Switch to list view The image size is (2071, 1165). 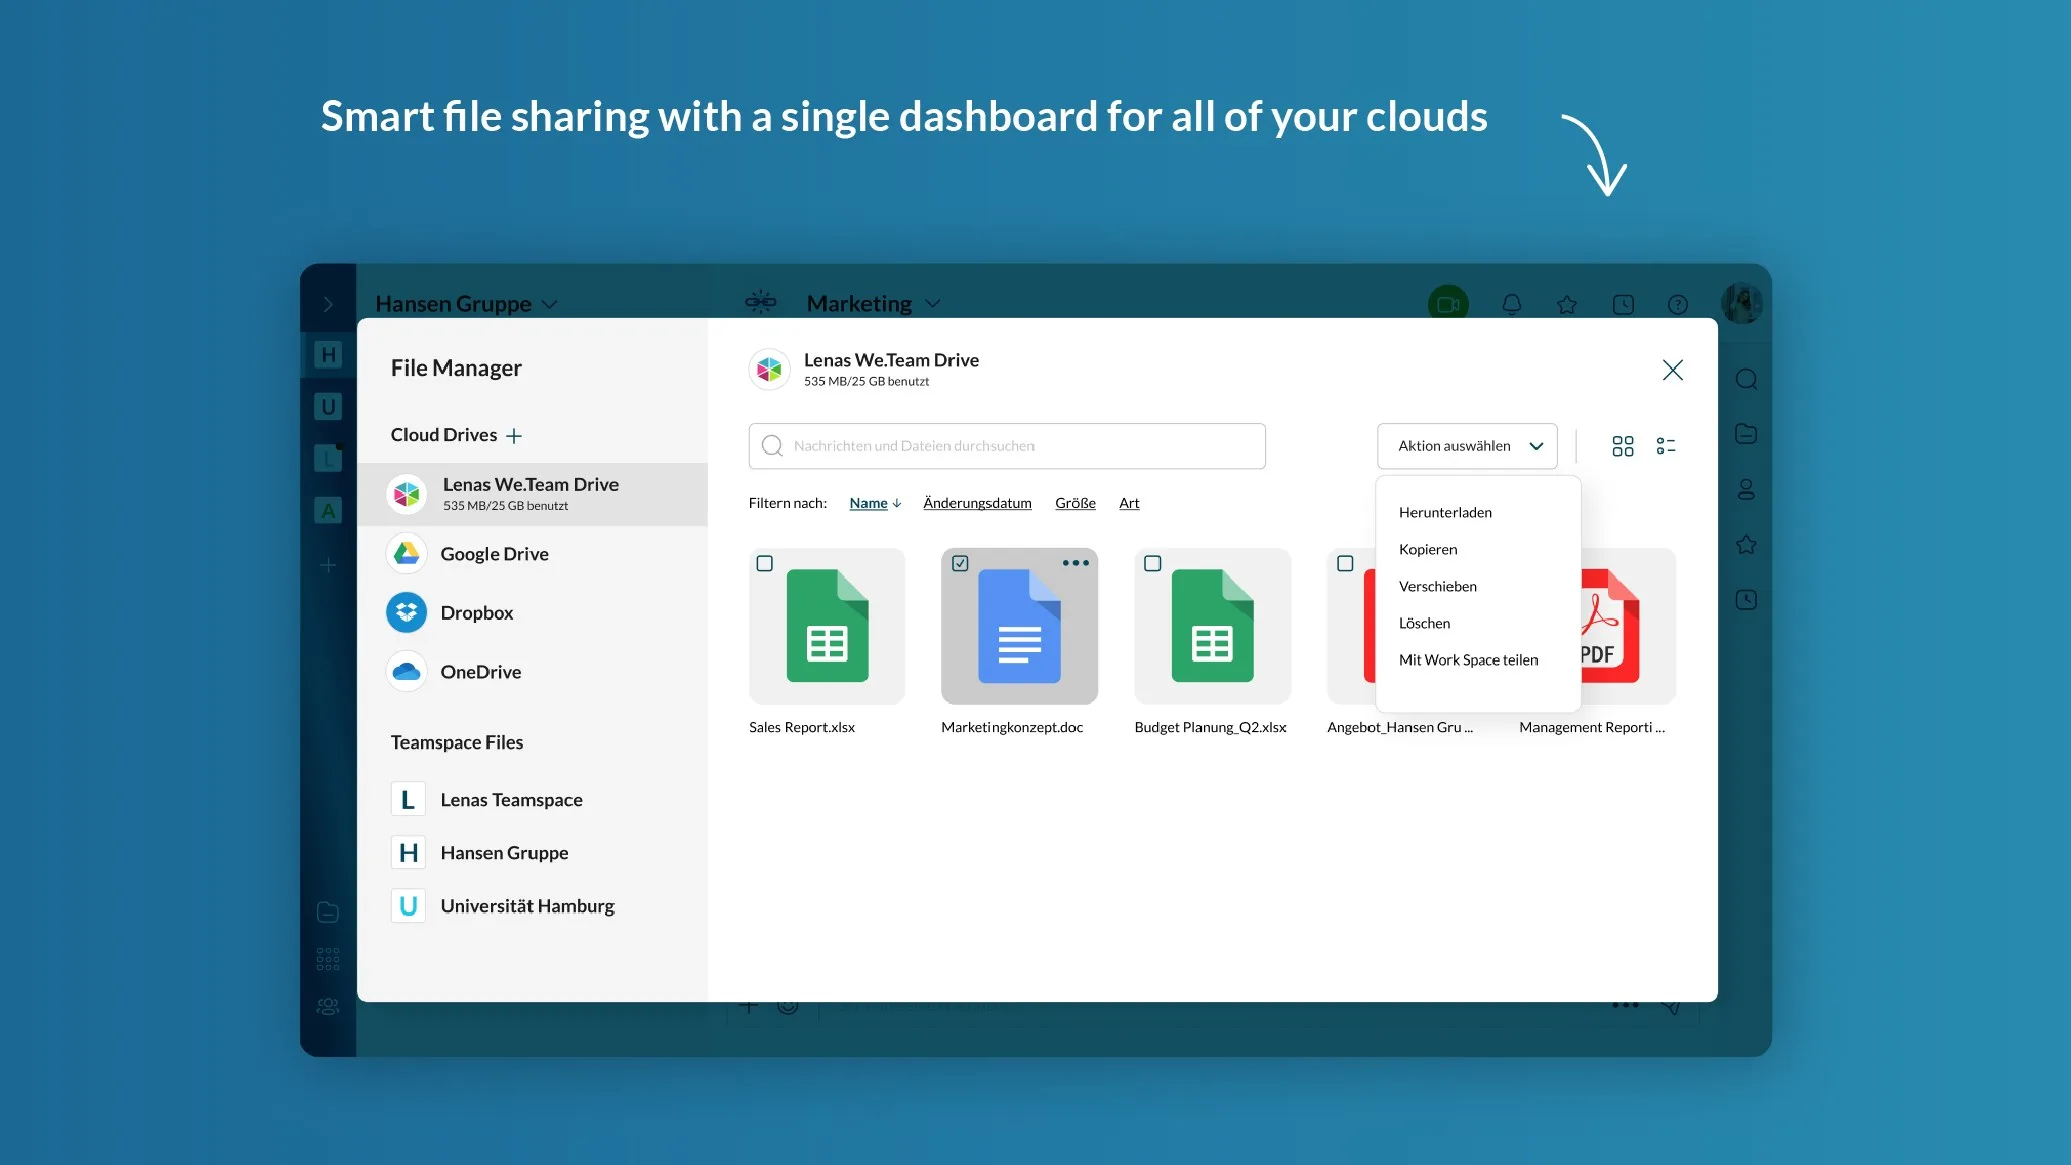(x=1666, y=446)
